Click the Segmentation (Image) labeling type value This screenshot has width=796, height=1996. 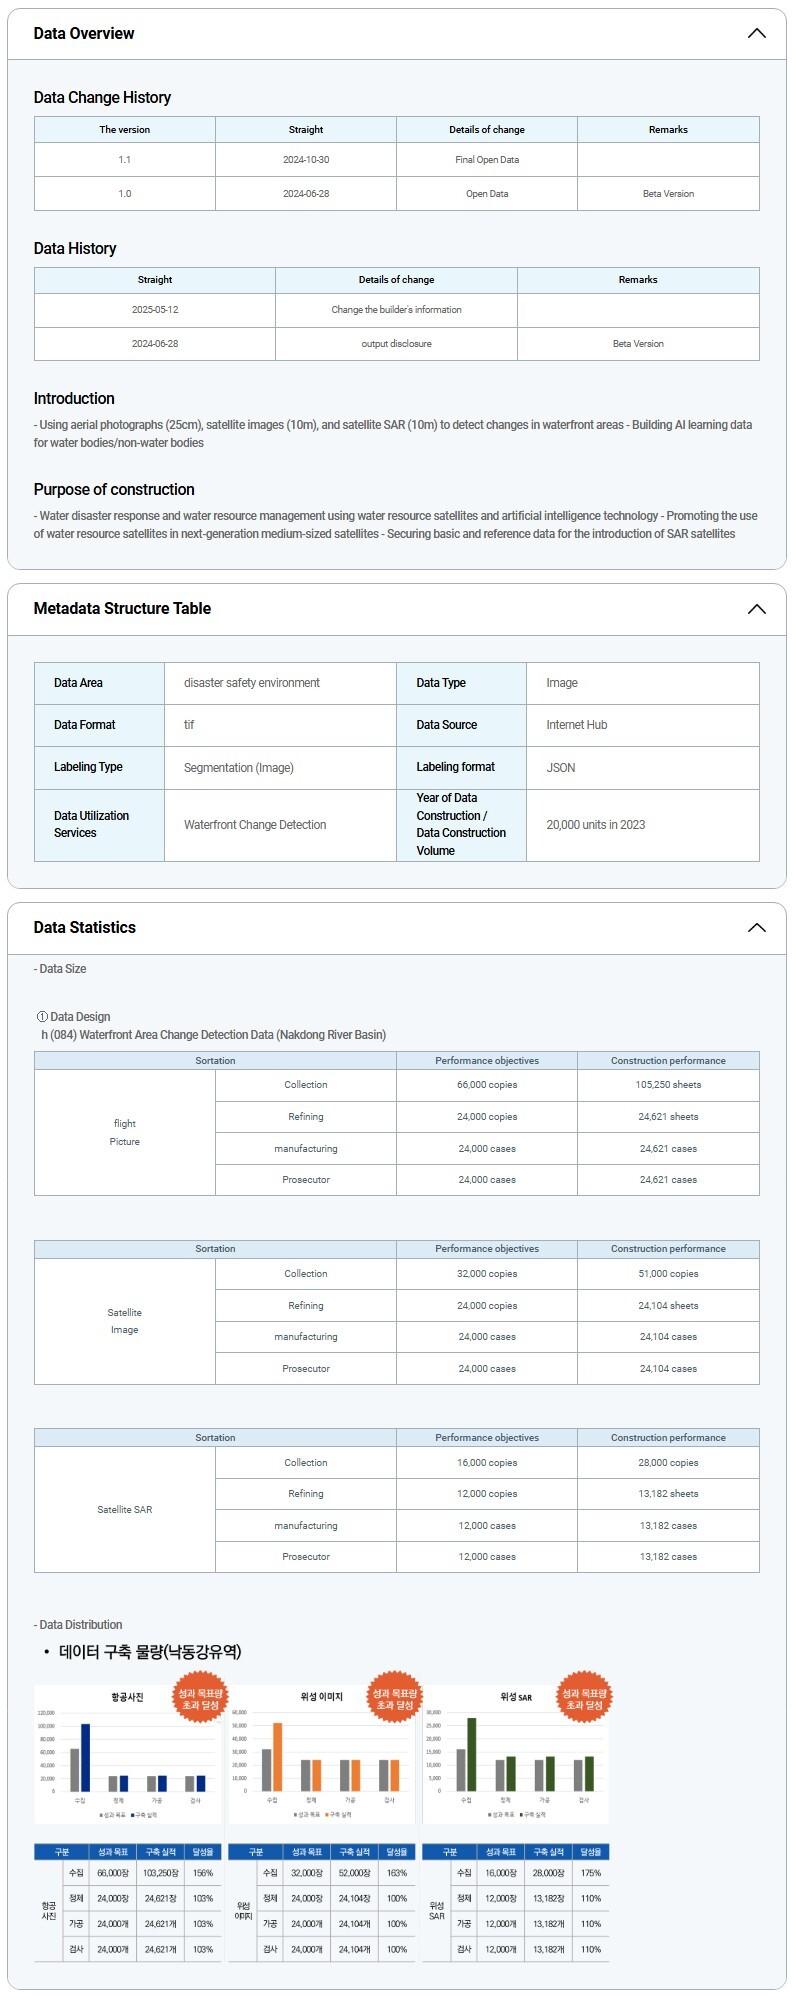point(239,768)
